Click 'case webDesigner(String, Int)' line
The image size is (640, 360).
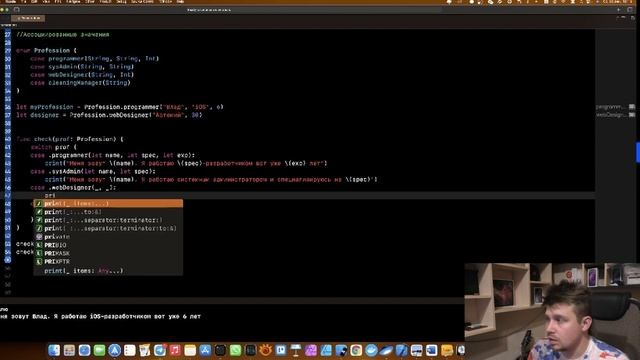[82, 75]
